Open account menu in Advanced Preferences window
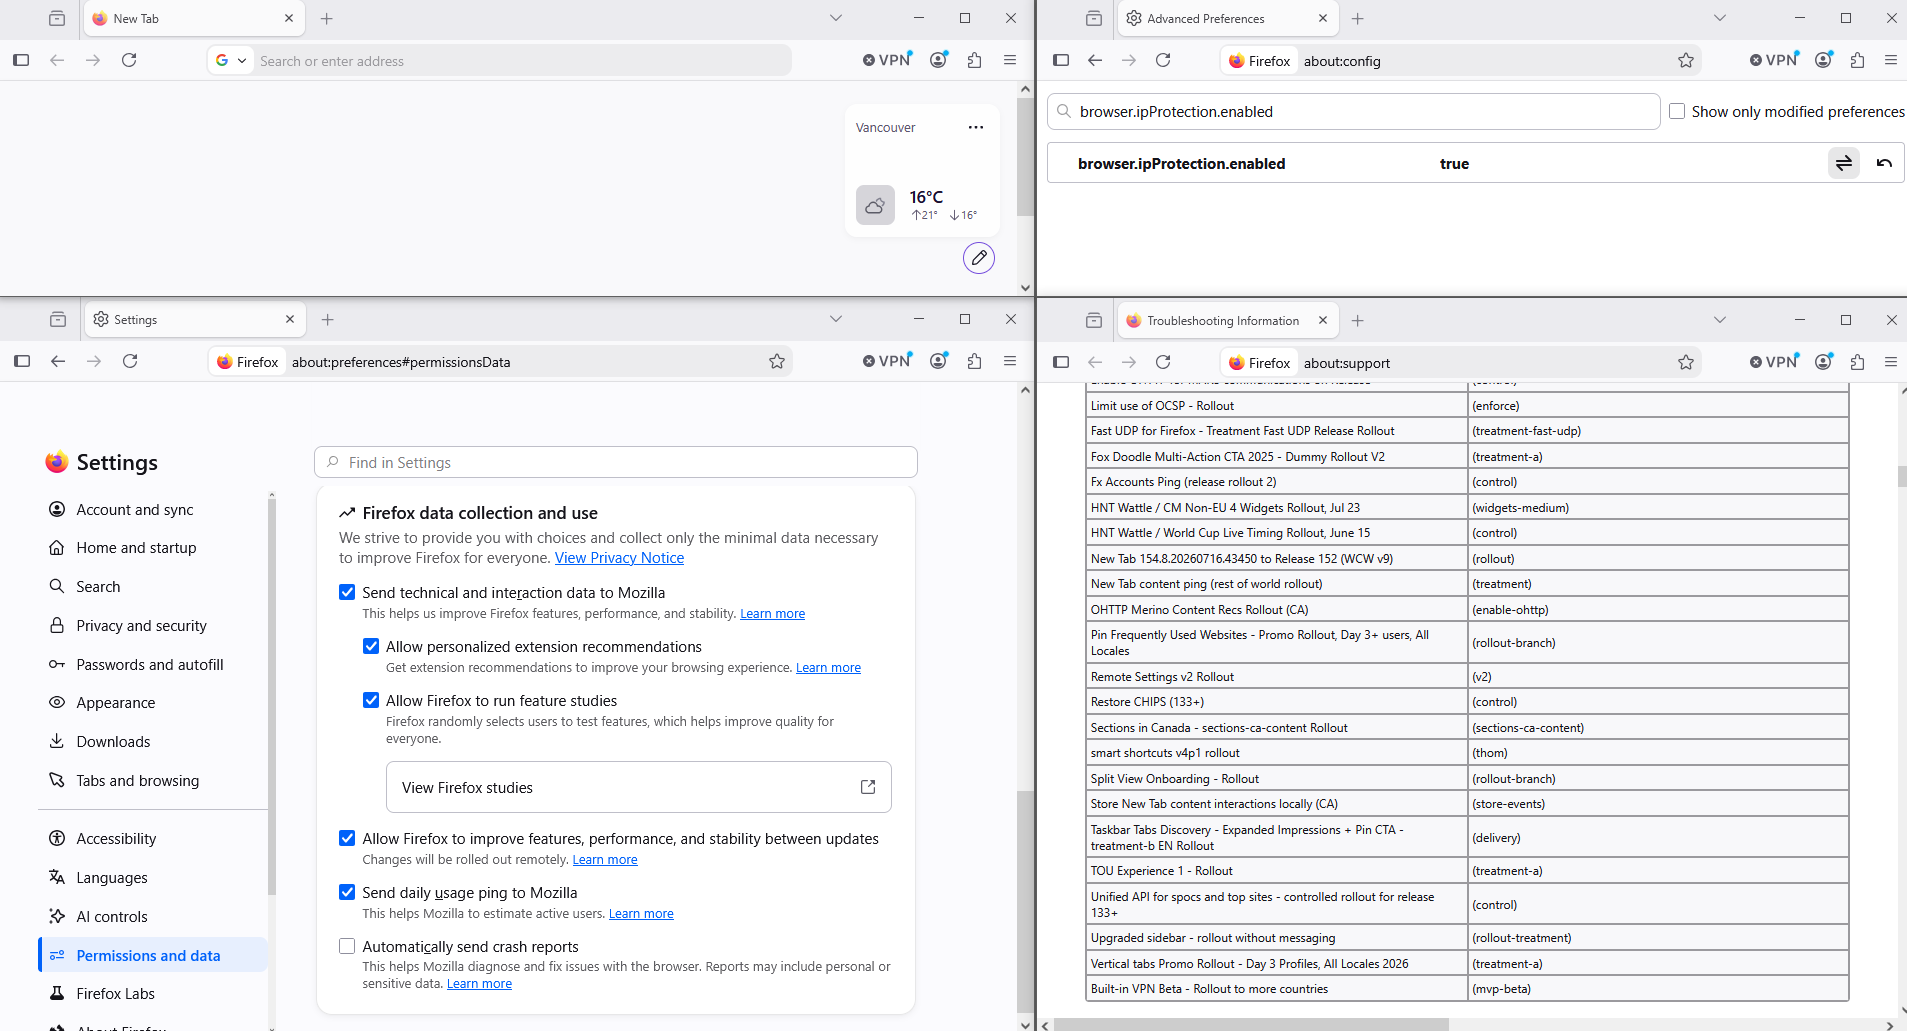Viewport: 1907px width, 1031px height. (1824, 60)
